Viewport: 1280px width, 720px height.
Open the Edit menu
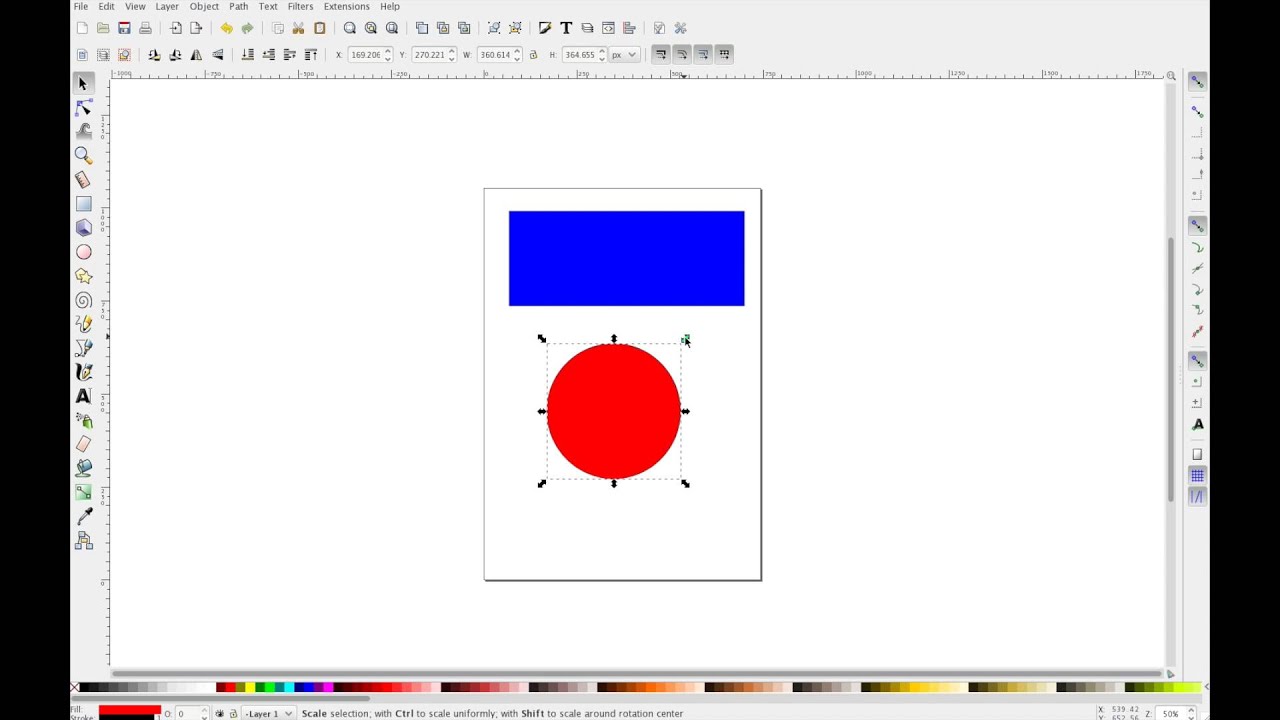(x=106, y=7)
